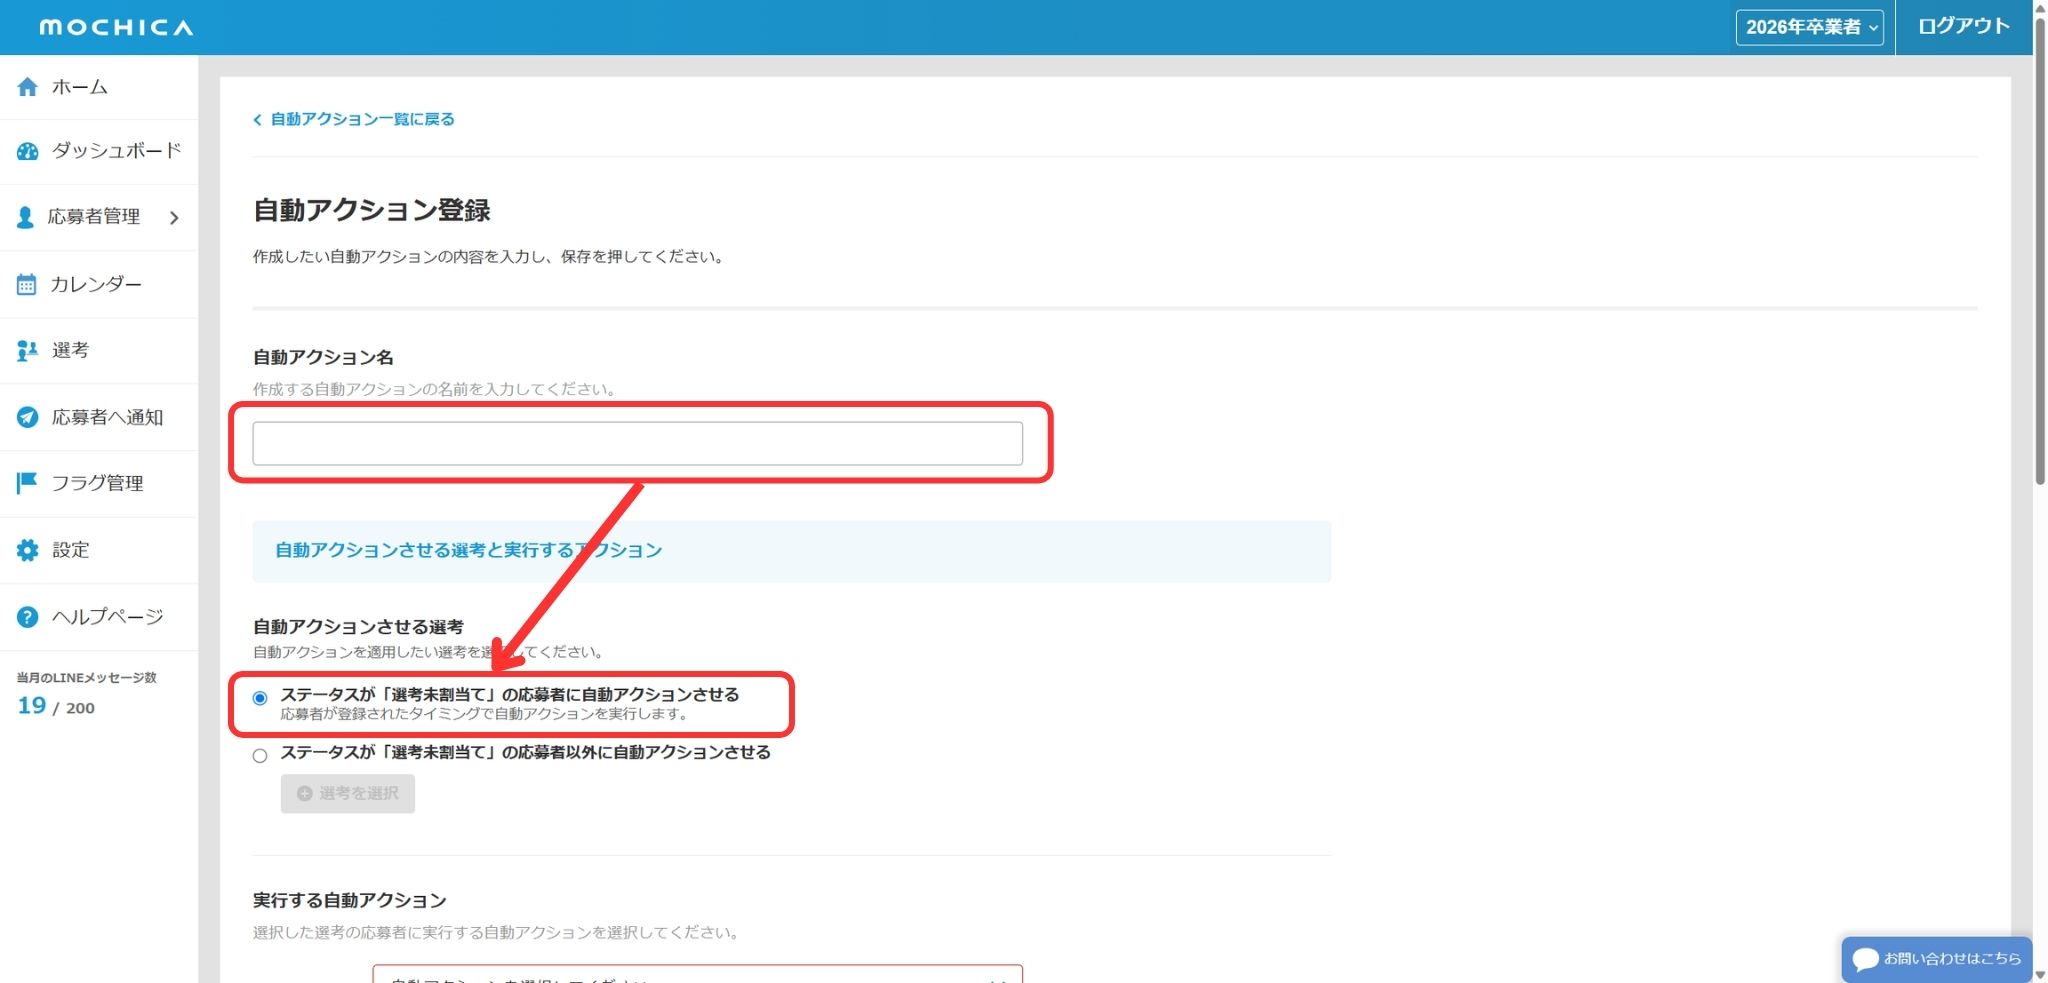The height and width of the screenshot is (983, 2048).
Task: Open the 2026年卒業者 graduation year dropdown
Action: [1809, 28]
